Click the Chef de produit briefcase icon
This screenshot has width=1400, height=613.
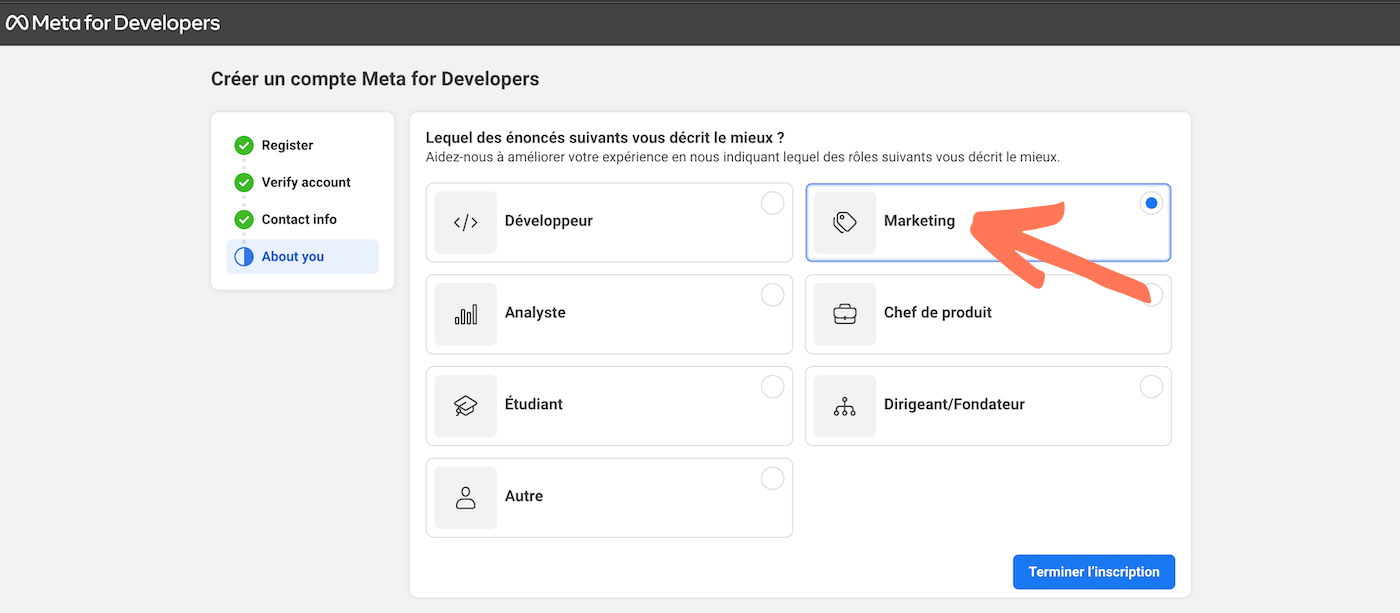click(x=845, y=314)
